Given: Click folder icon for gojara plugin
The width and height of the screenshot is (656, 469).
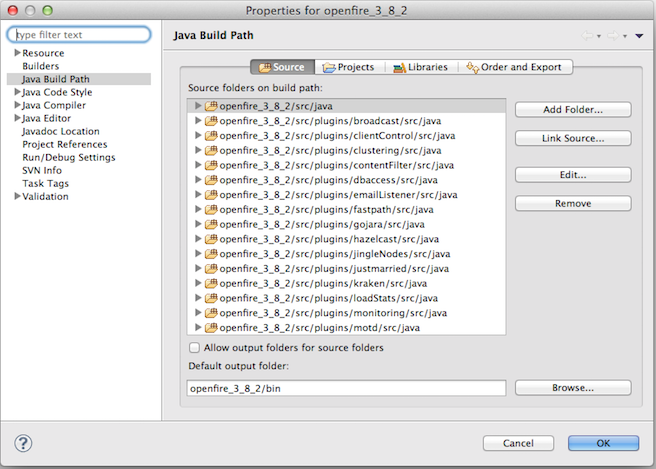Looking at the screenshot, I should point(211,224).
